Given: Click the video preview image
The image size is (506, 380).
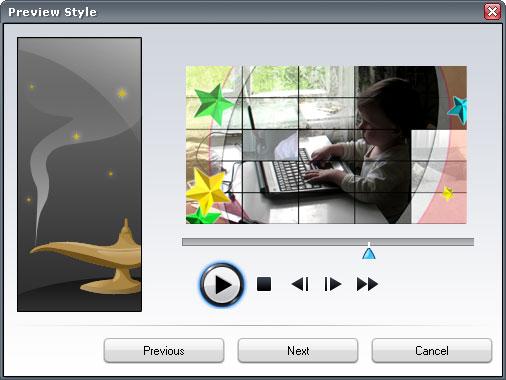Looking at the screenshot, I should pyautogui.click(x=326, y=145).
